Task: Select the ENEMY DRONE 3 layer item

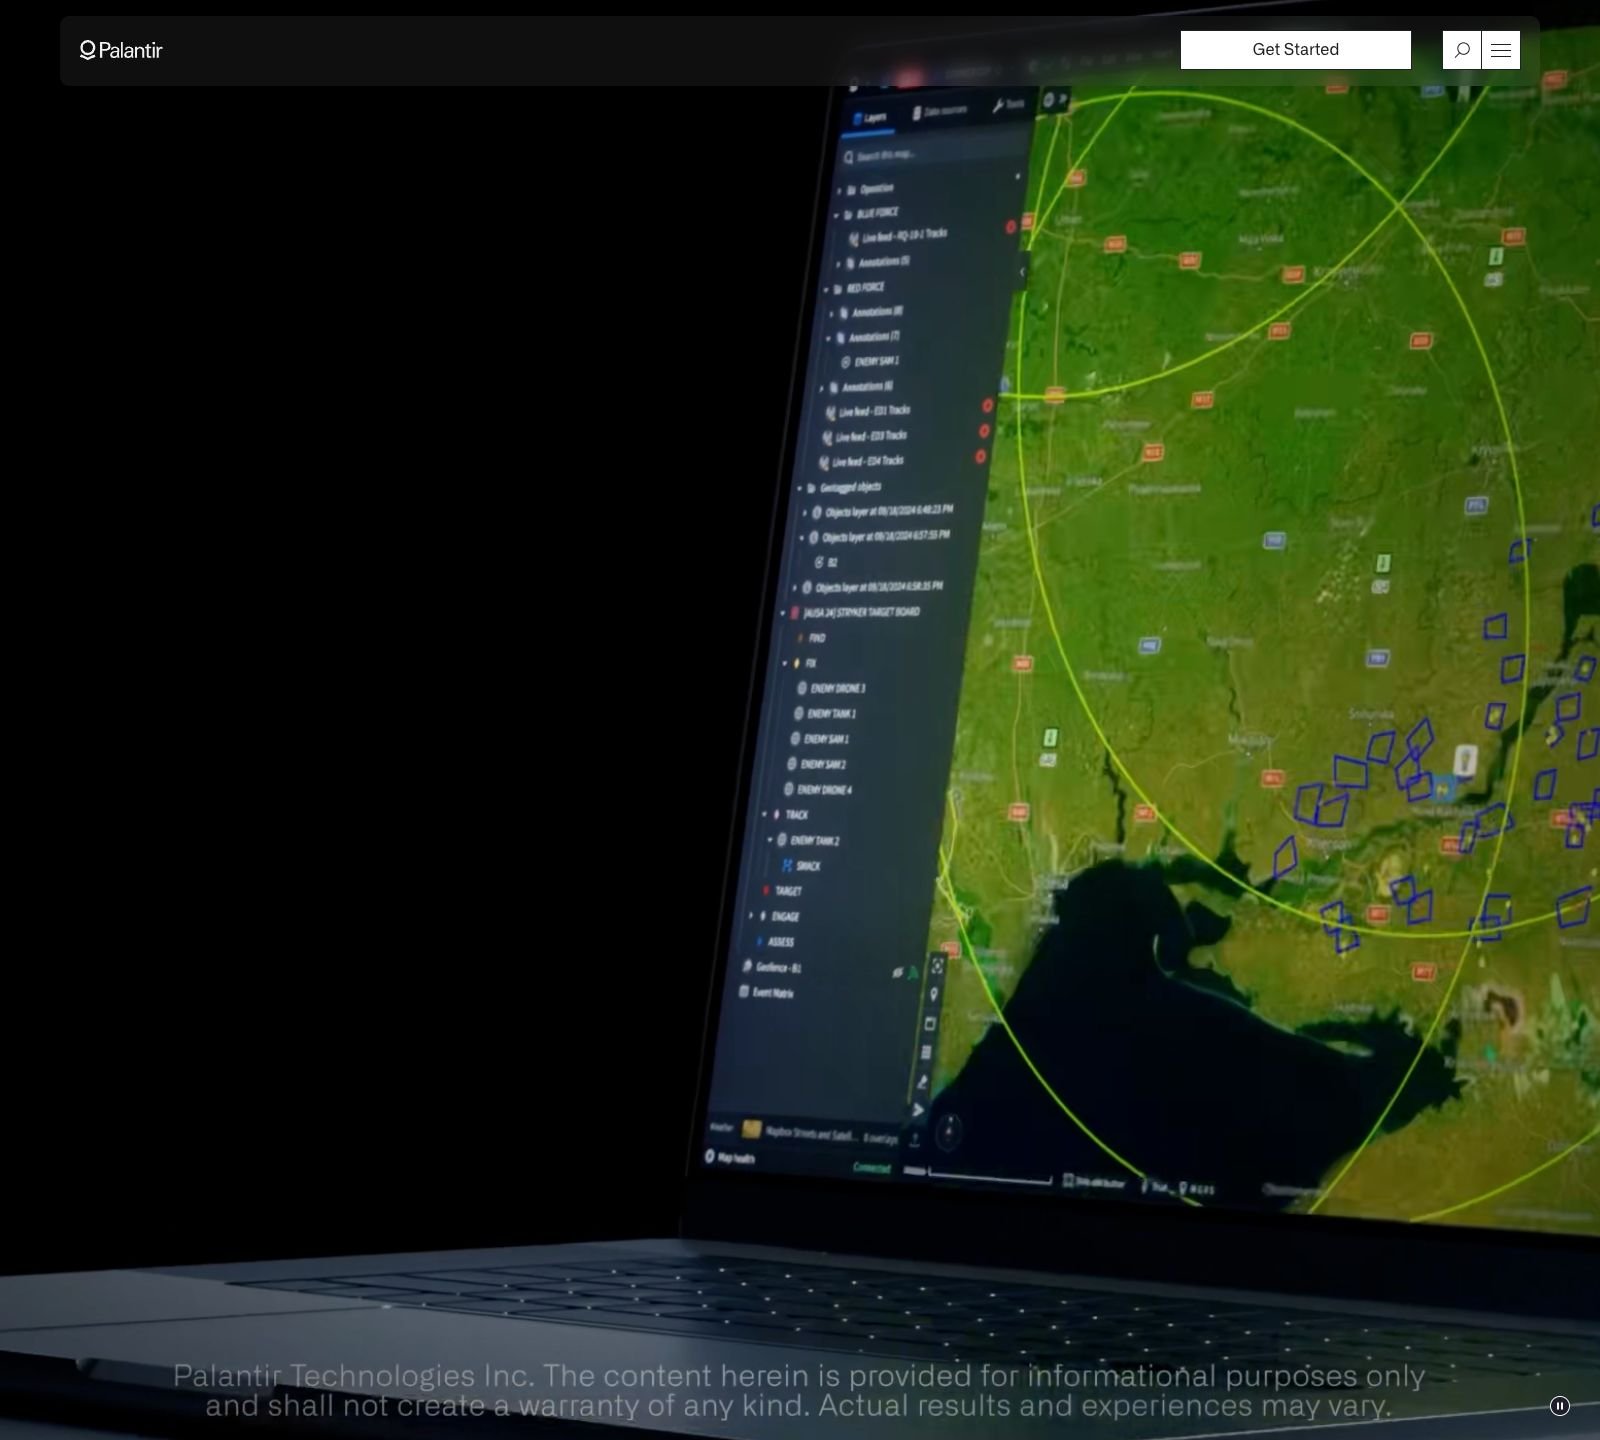Action: [x=831, y=688]
